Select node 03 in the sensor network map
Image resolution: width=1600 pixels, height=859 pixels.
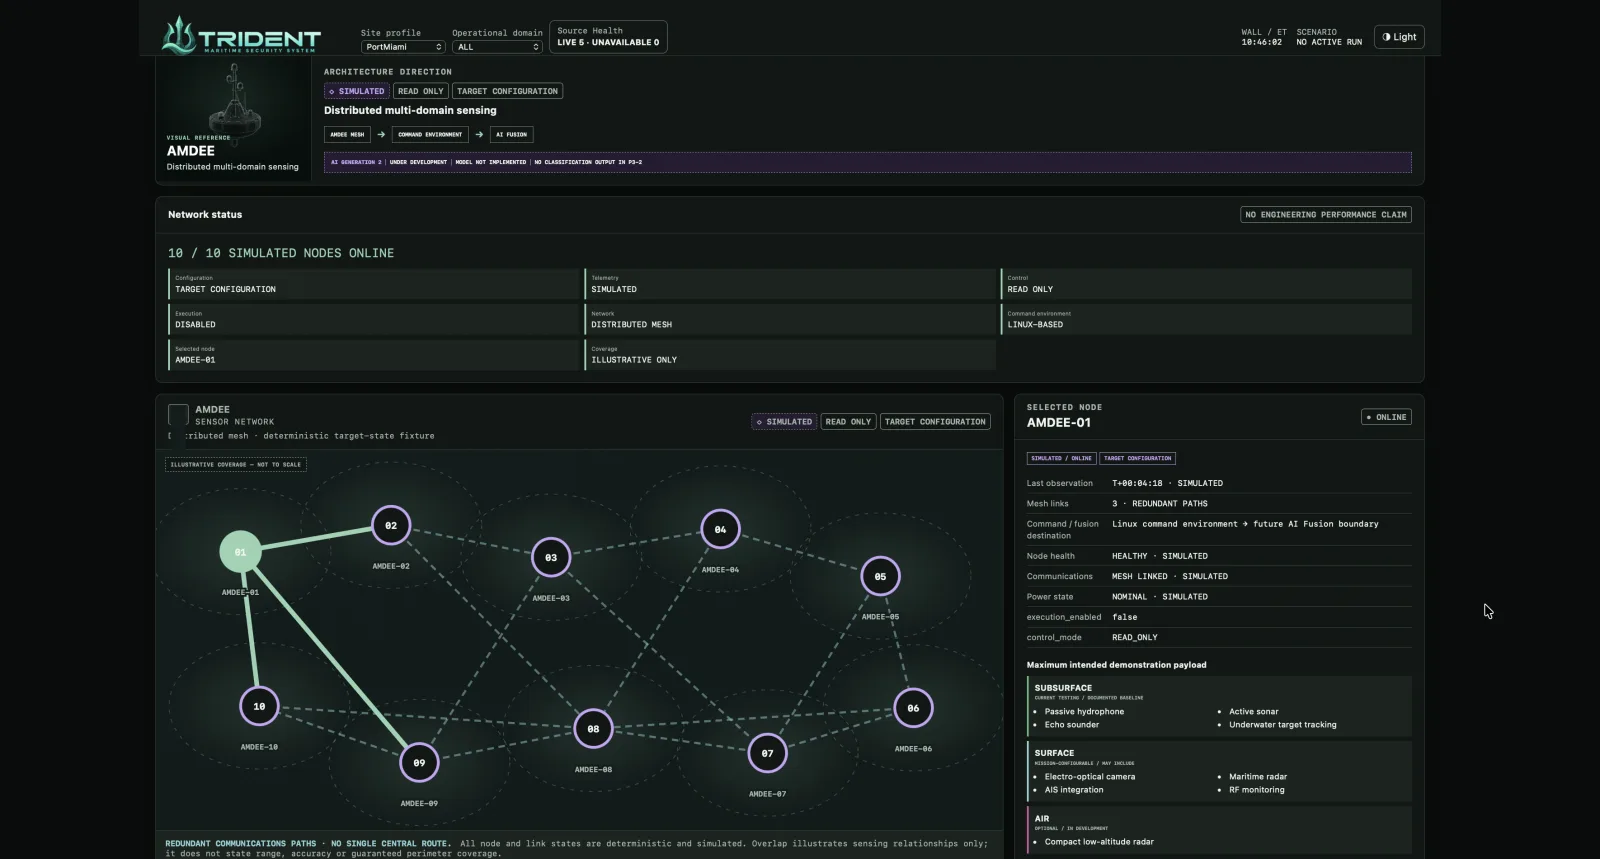click(551, 557)
